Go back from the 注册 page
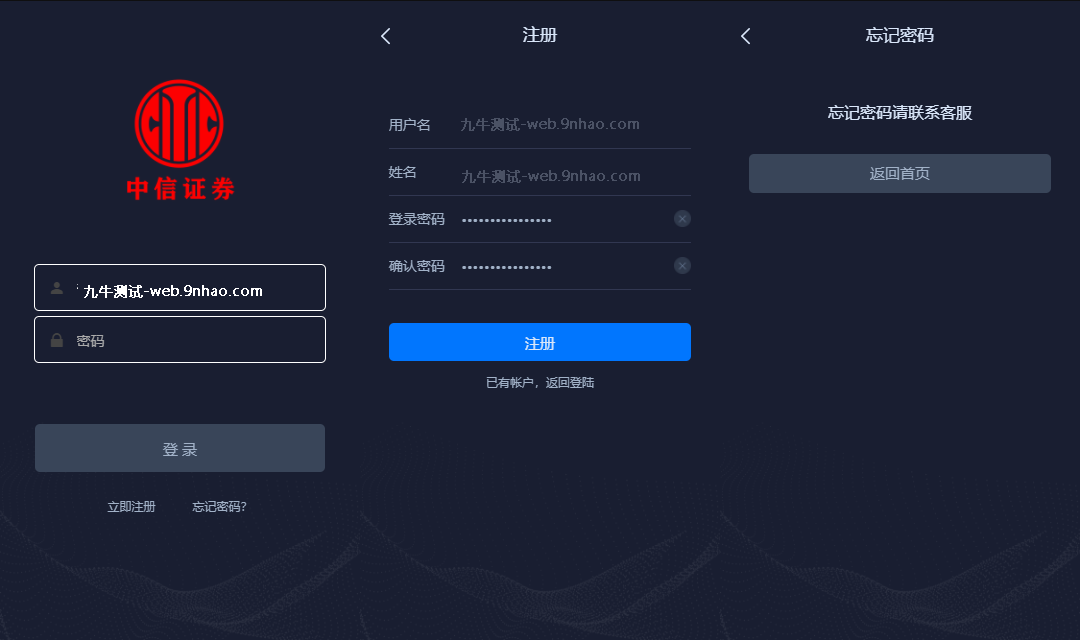 pyautogui.click(x=386, y=36)
